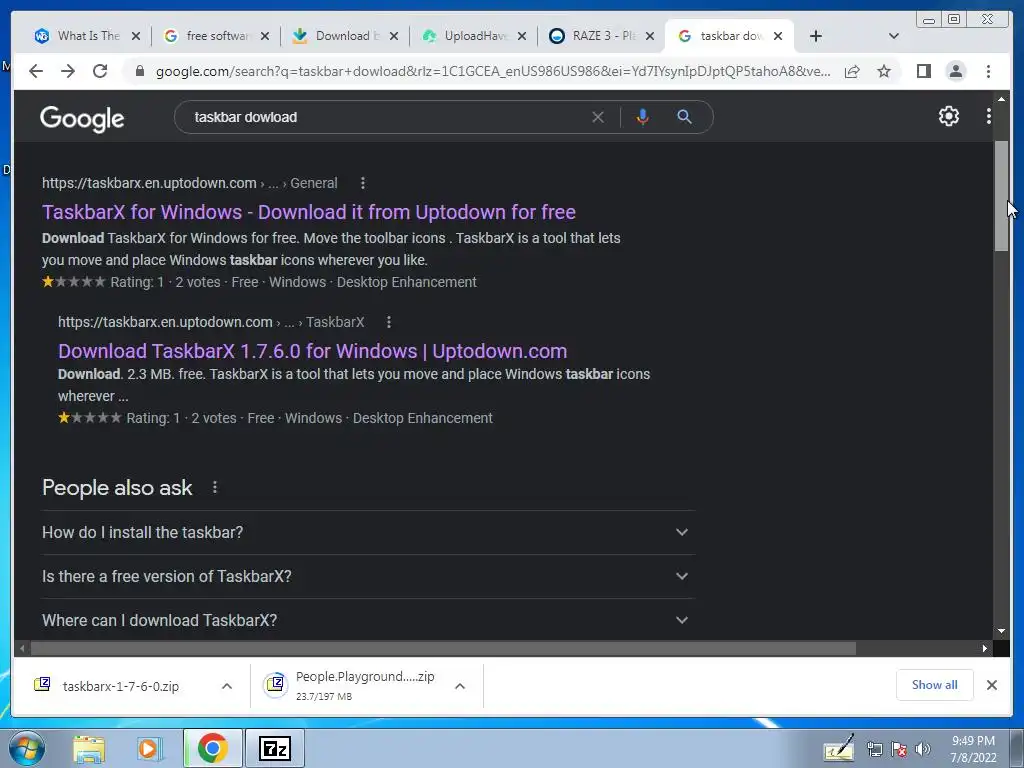Go to Google home via the logo

click(x=82, y=118)
